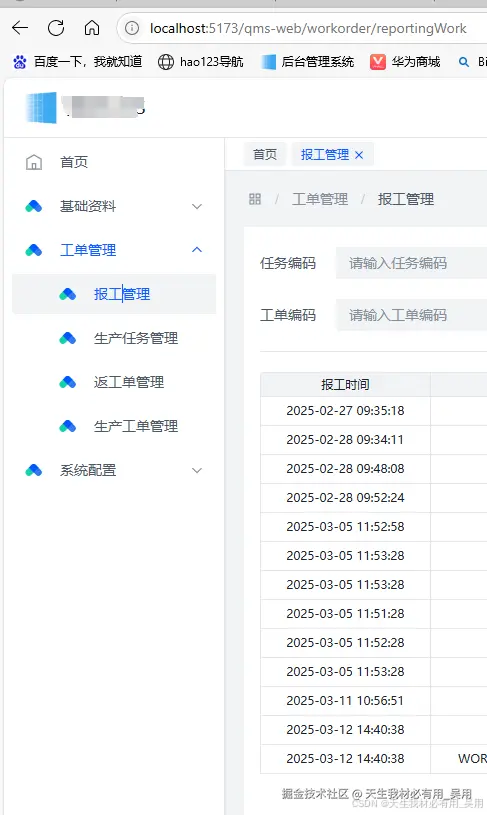The image size is (487, 815).
Task: Click 报工时间 column header
Action: pyautogui.click(x=345, y=385)
